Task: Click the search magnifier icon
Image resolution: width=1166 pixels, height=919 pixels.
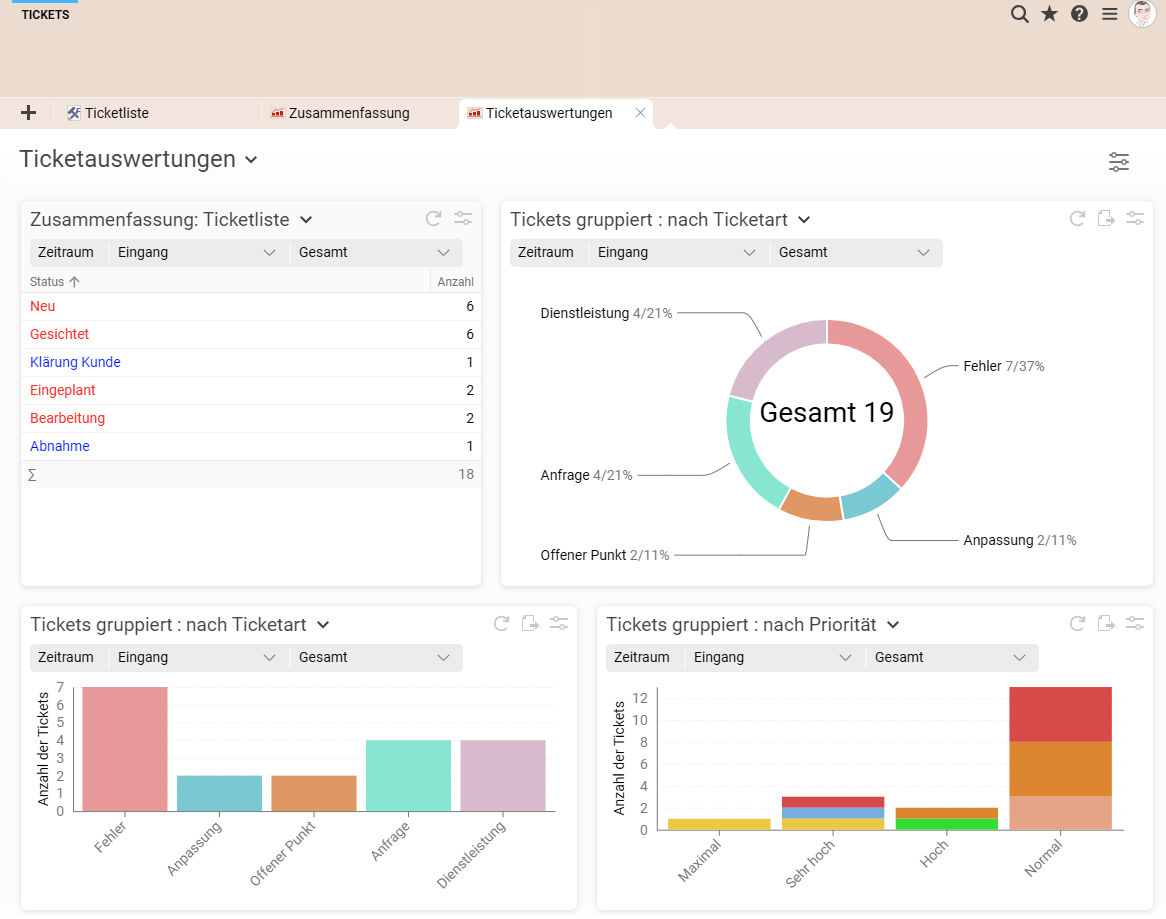Action: (1019, 14)
